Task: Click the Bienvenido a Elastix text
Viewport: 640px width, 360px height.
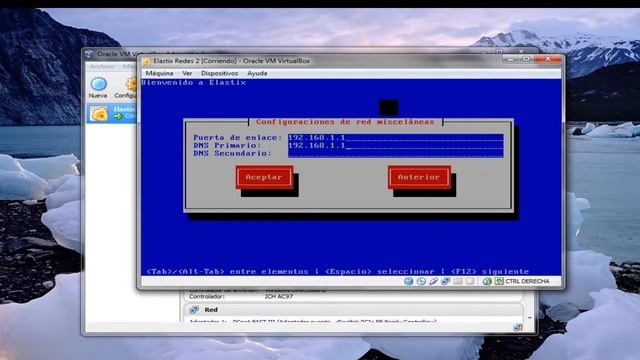Action: coord(194,82)
